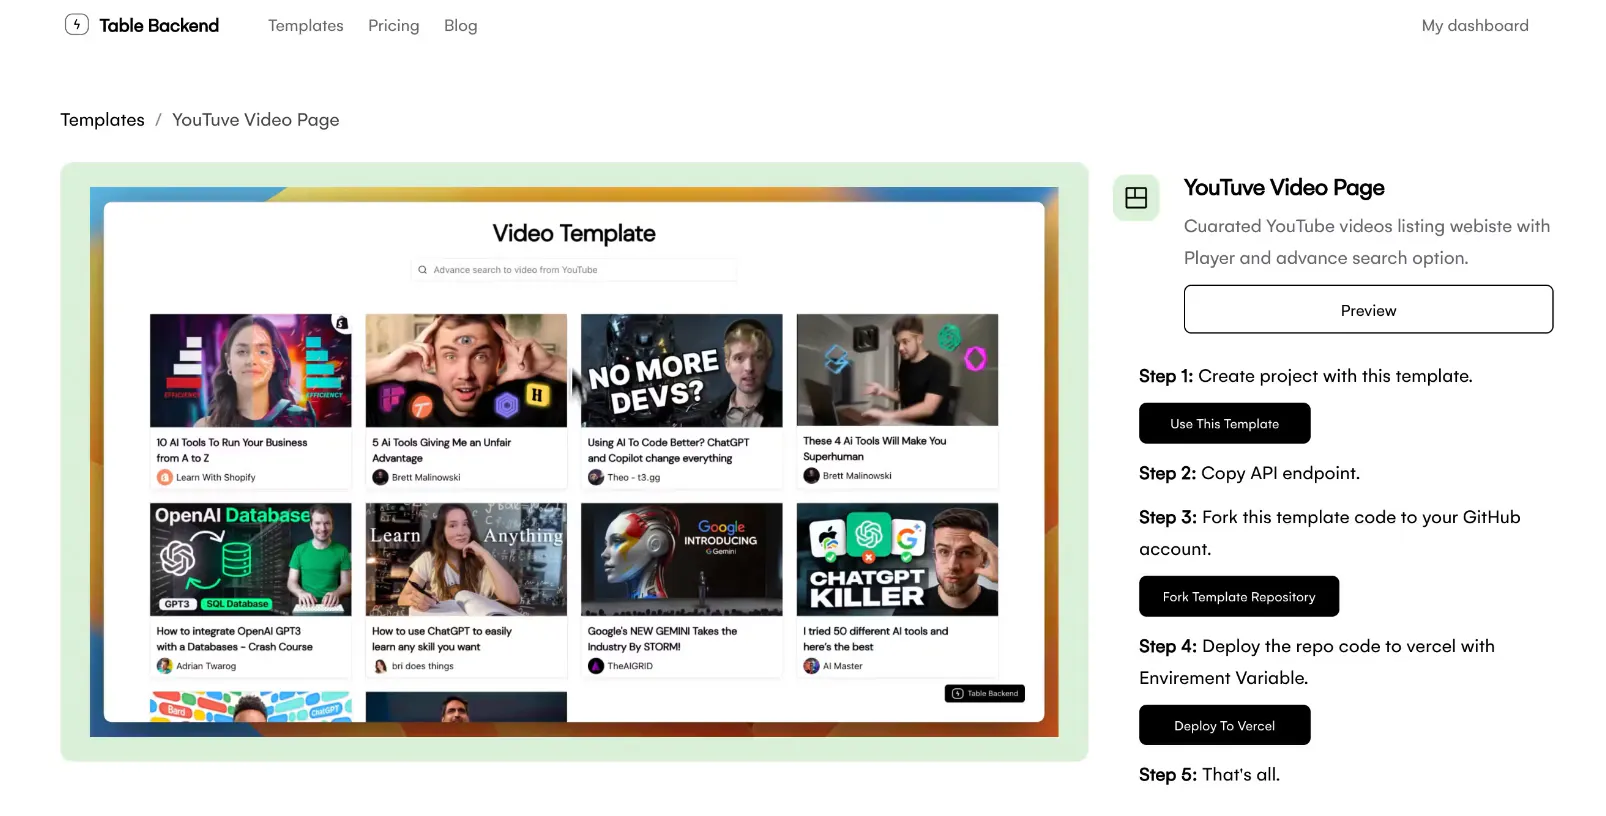Open the NO MORE DEVS video thumbnail

(682, 370)
